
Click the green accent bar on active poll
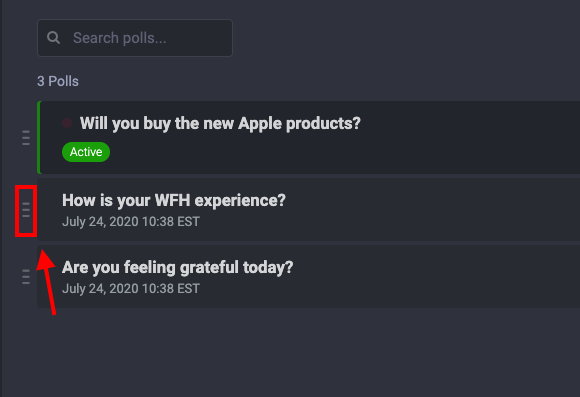[x=39, y=137]
